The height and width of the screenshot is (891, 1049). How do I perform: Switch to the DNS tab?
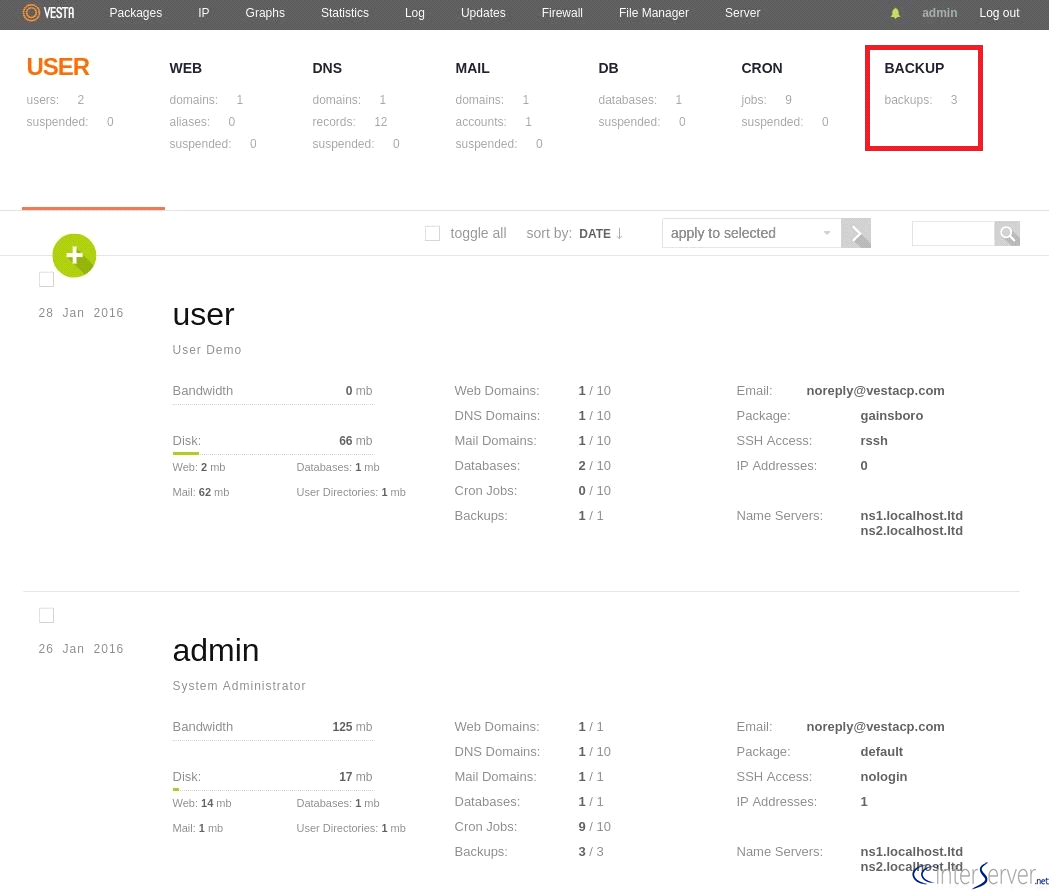pyautogui.click(x=327, y=68)
